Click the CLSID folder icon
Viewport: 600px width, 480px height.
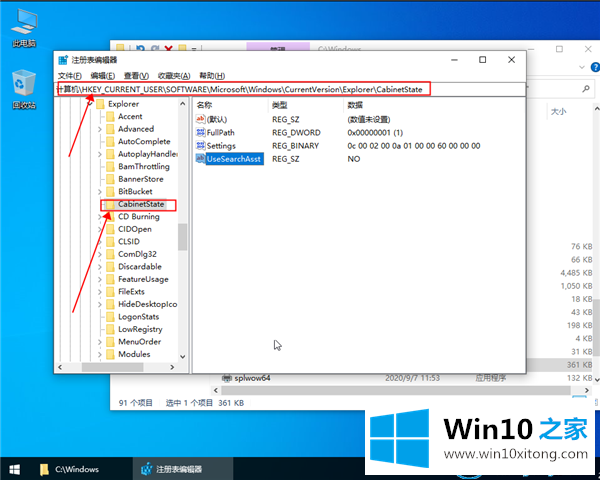110,242
